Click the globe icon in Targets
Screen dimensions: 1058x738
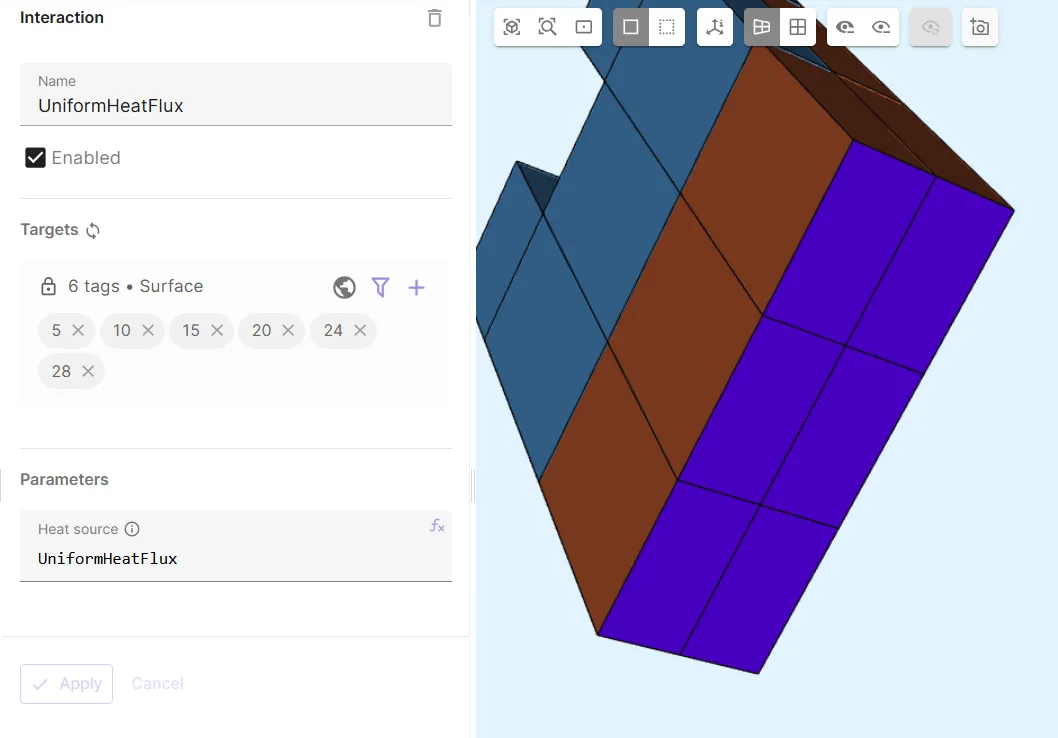(344, 288)
